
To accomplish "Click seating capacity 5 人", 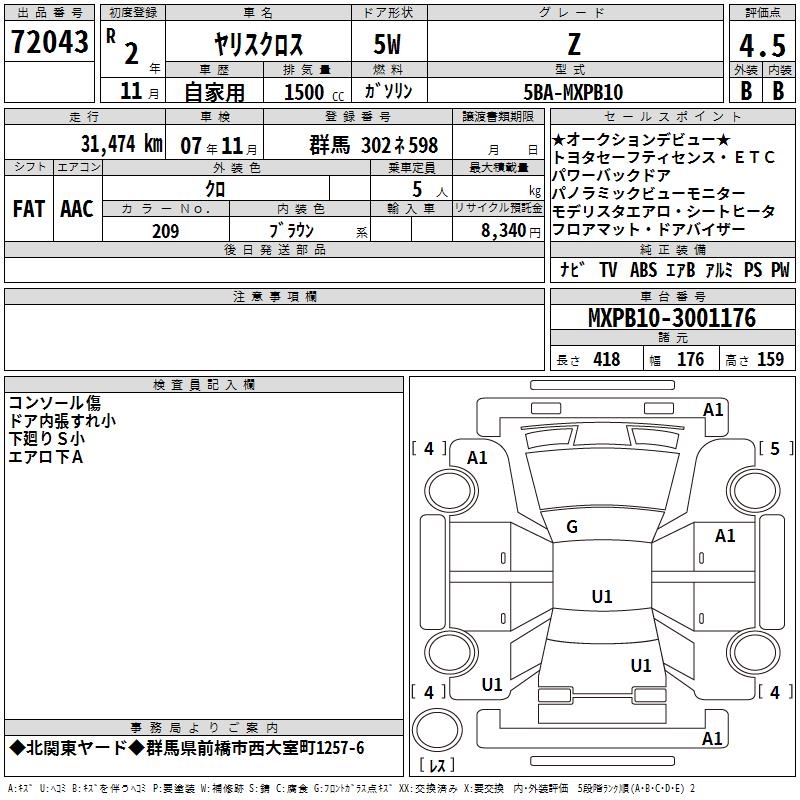I will point(430,190).
